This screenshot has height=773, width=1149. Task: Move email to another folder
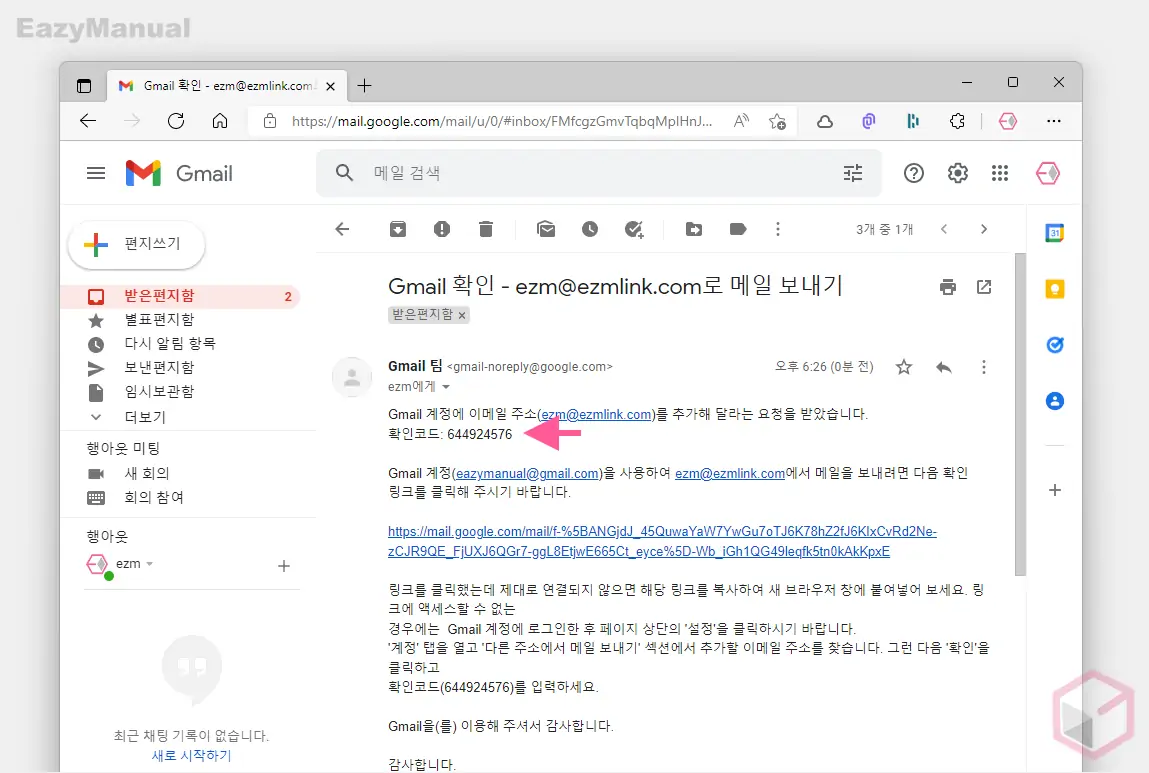click(x=694, y=229)
